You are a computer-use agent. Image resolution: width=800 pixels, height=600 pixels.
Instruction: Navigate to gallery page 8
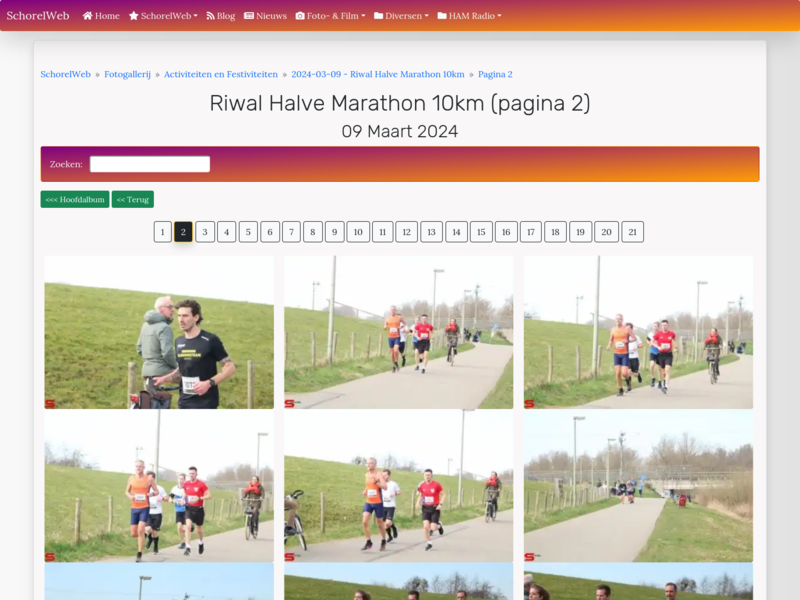[x=313, y=232]
